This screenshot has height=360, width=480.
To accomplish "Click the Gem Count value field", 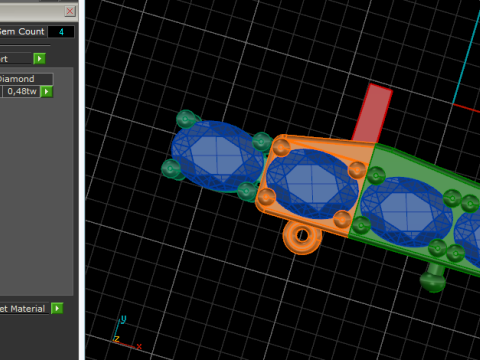I will coord(61,32).
